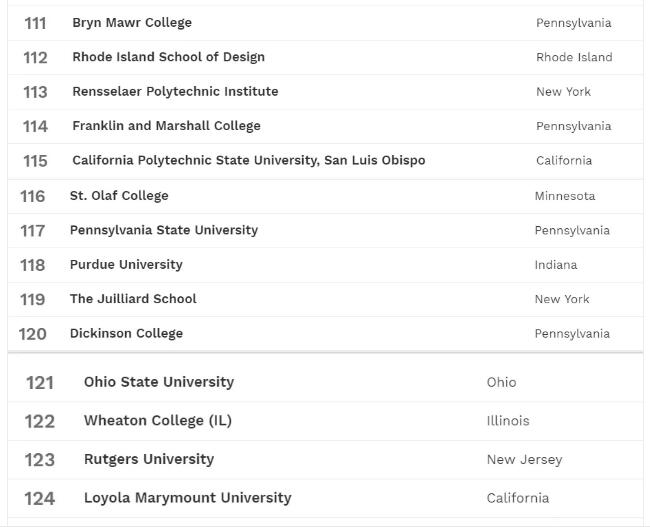Viewport: 650px width, 527px height.
Task: Select Rutgers University
Action: point(149,459)
